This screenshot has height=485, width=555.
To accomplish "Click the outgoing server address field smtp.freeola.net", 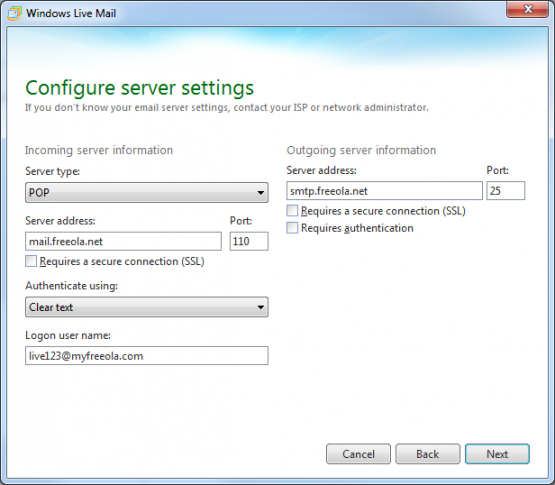I will pos(384,191).
